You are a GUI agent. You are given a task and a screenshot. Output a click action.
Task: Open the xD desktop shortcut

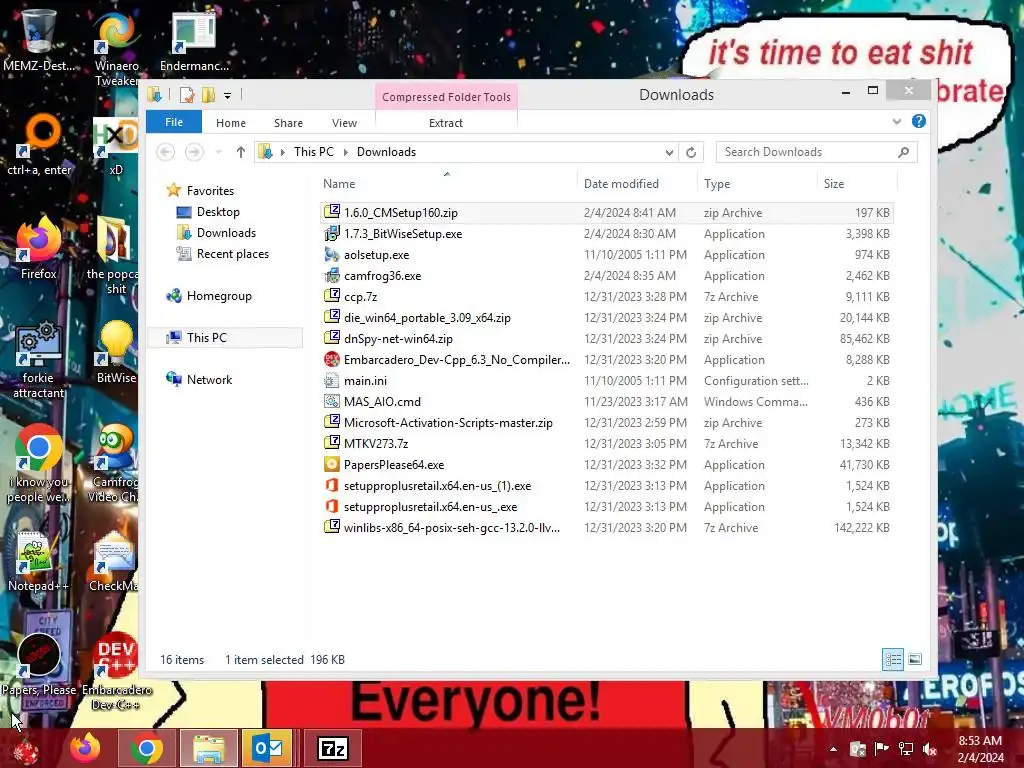(116, 145)
